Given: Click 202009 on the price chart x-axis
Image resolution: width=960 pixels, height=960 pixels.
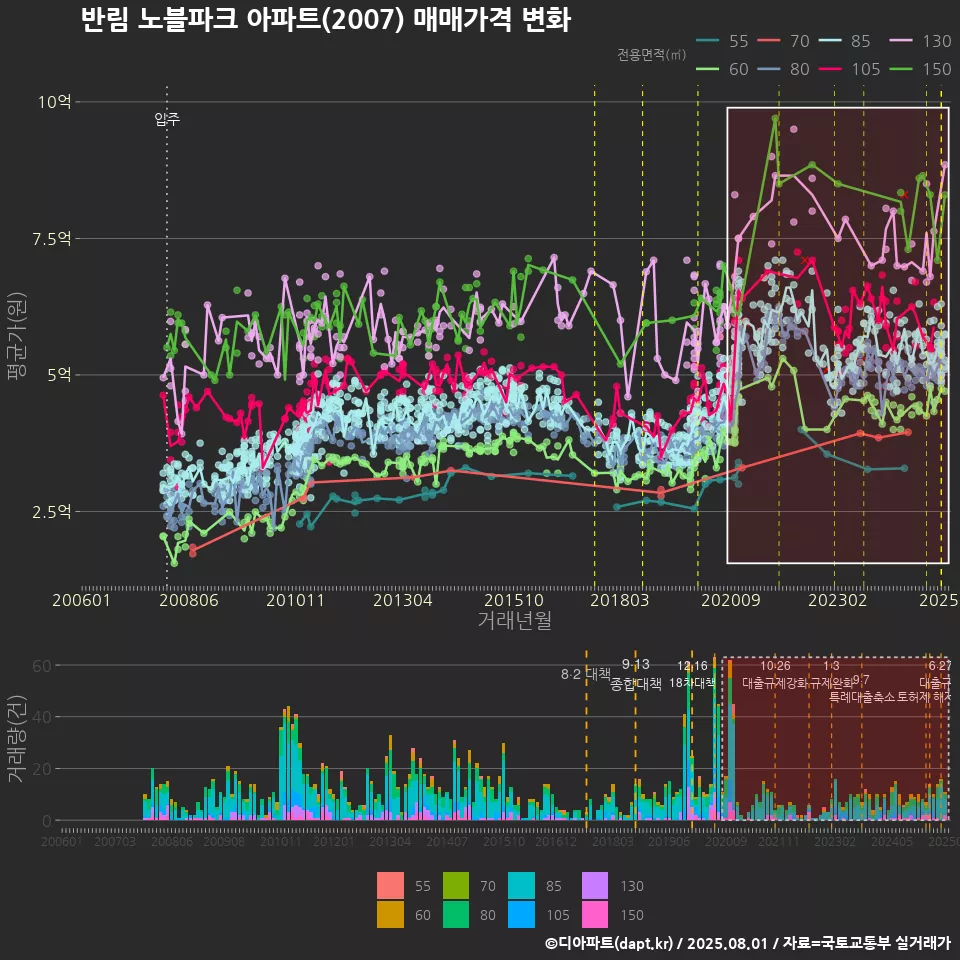Looking at the screenshot, I should 730,600.
